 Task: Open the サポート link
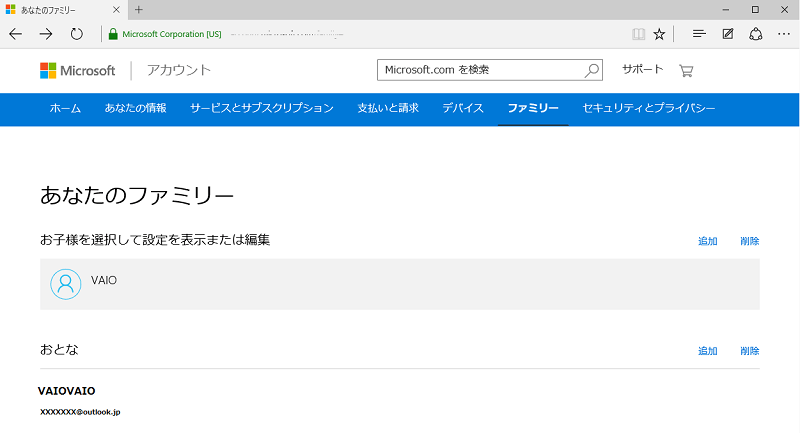pos(642,69)
